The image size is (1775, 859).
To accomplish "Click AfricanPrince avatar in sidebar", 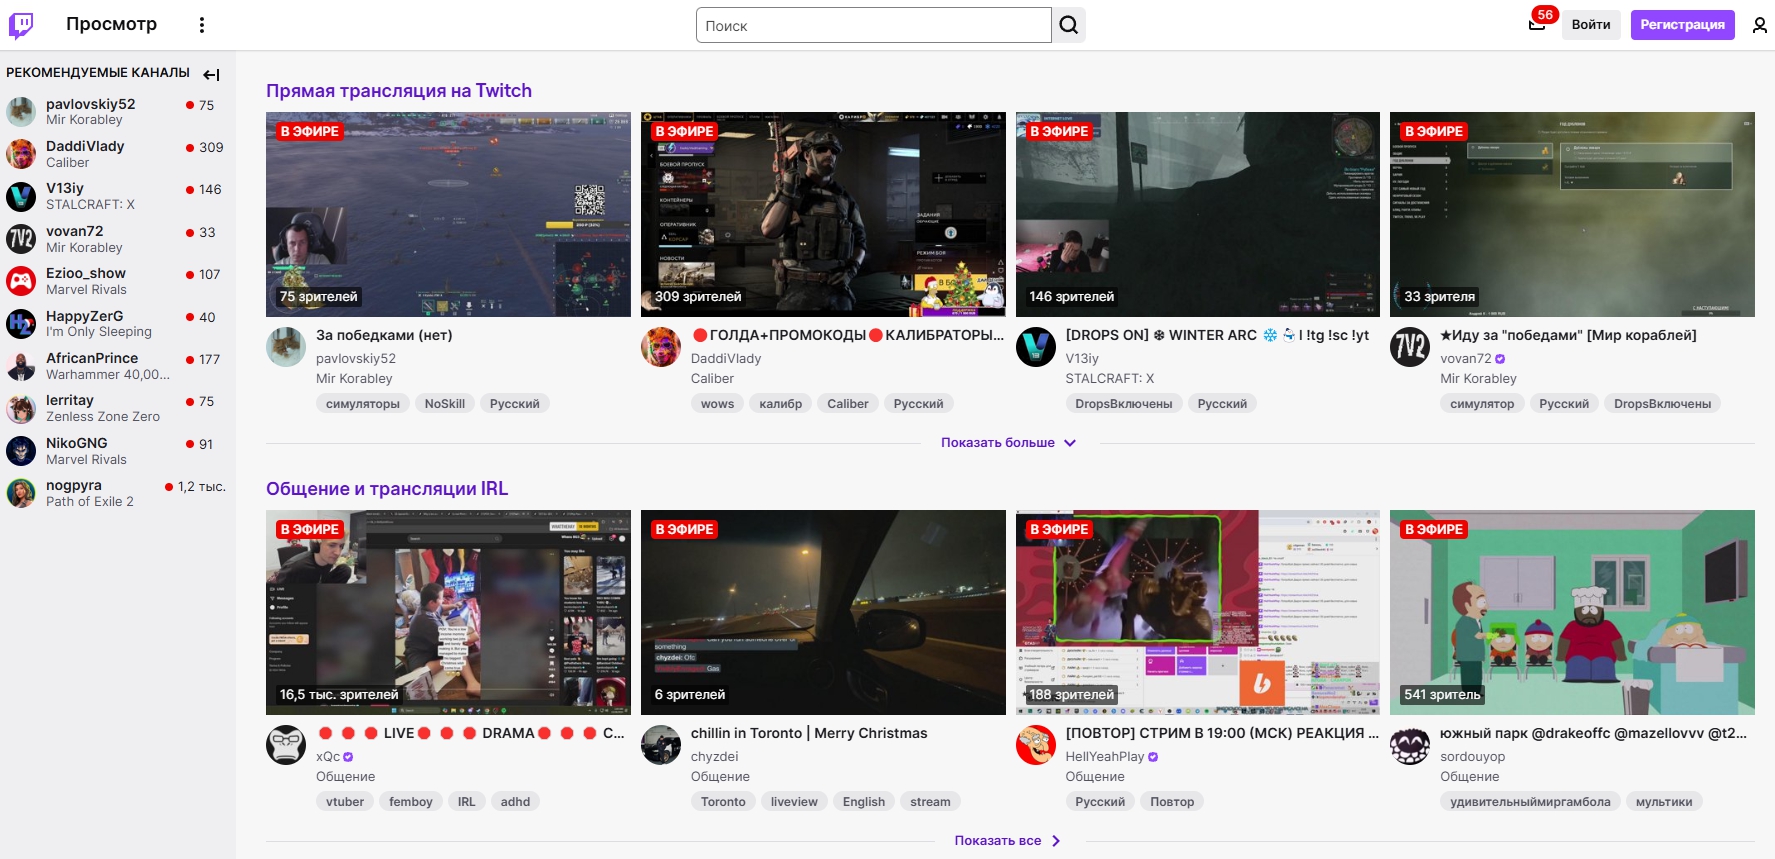I will 21,366.
